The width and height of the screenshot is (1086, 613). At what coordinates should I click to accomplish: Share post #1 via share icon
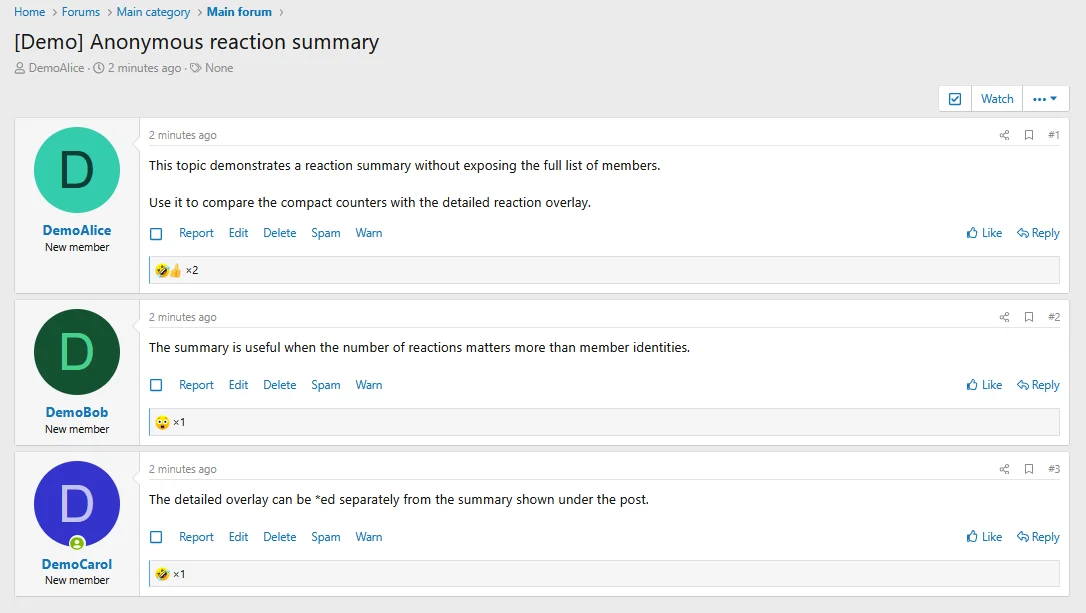click(x=1004, y=135)
